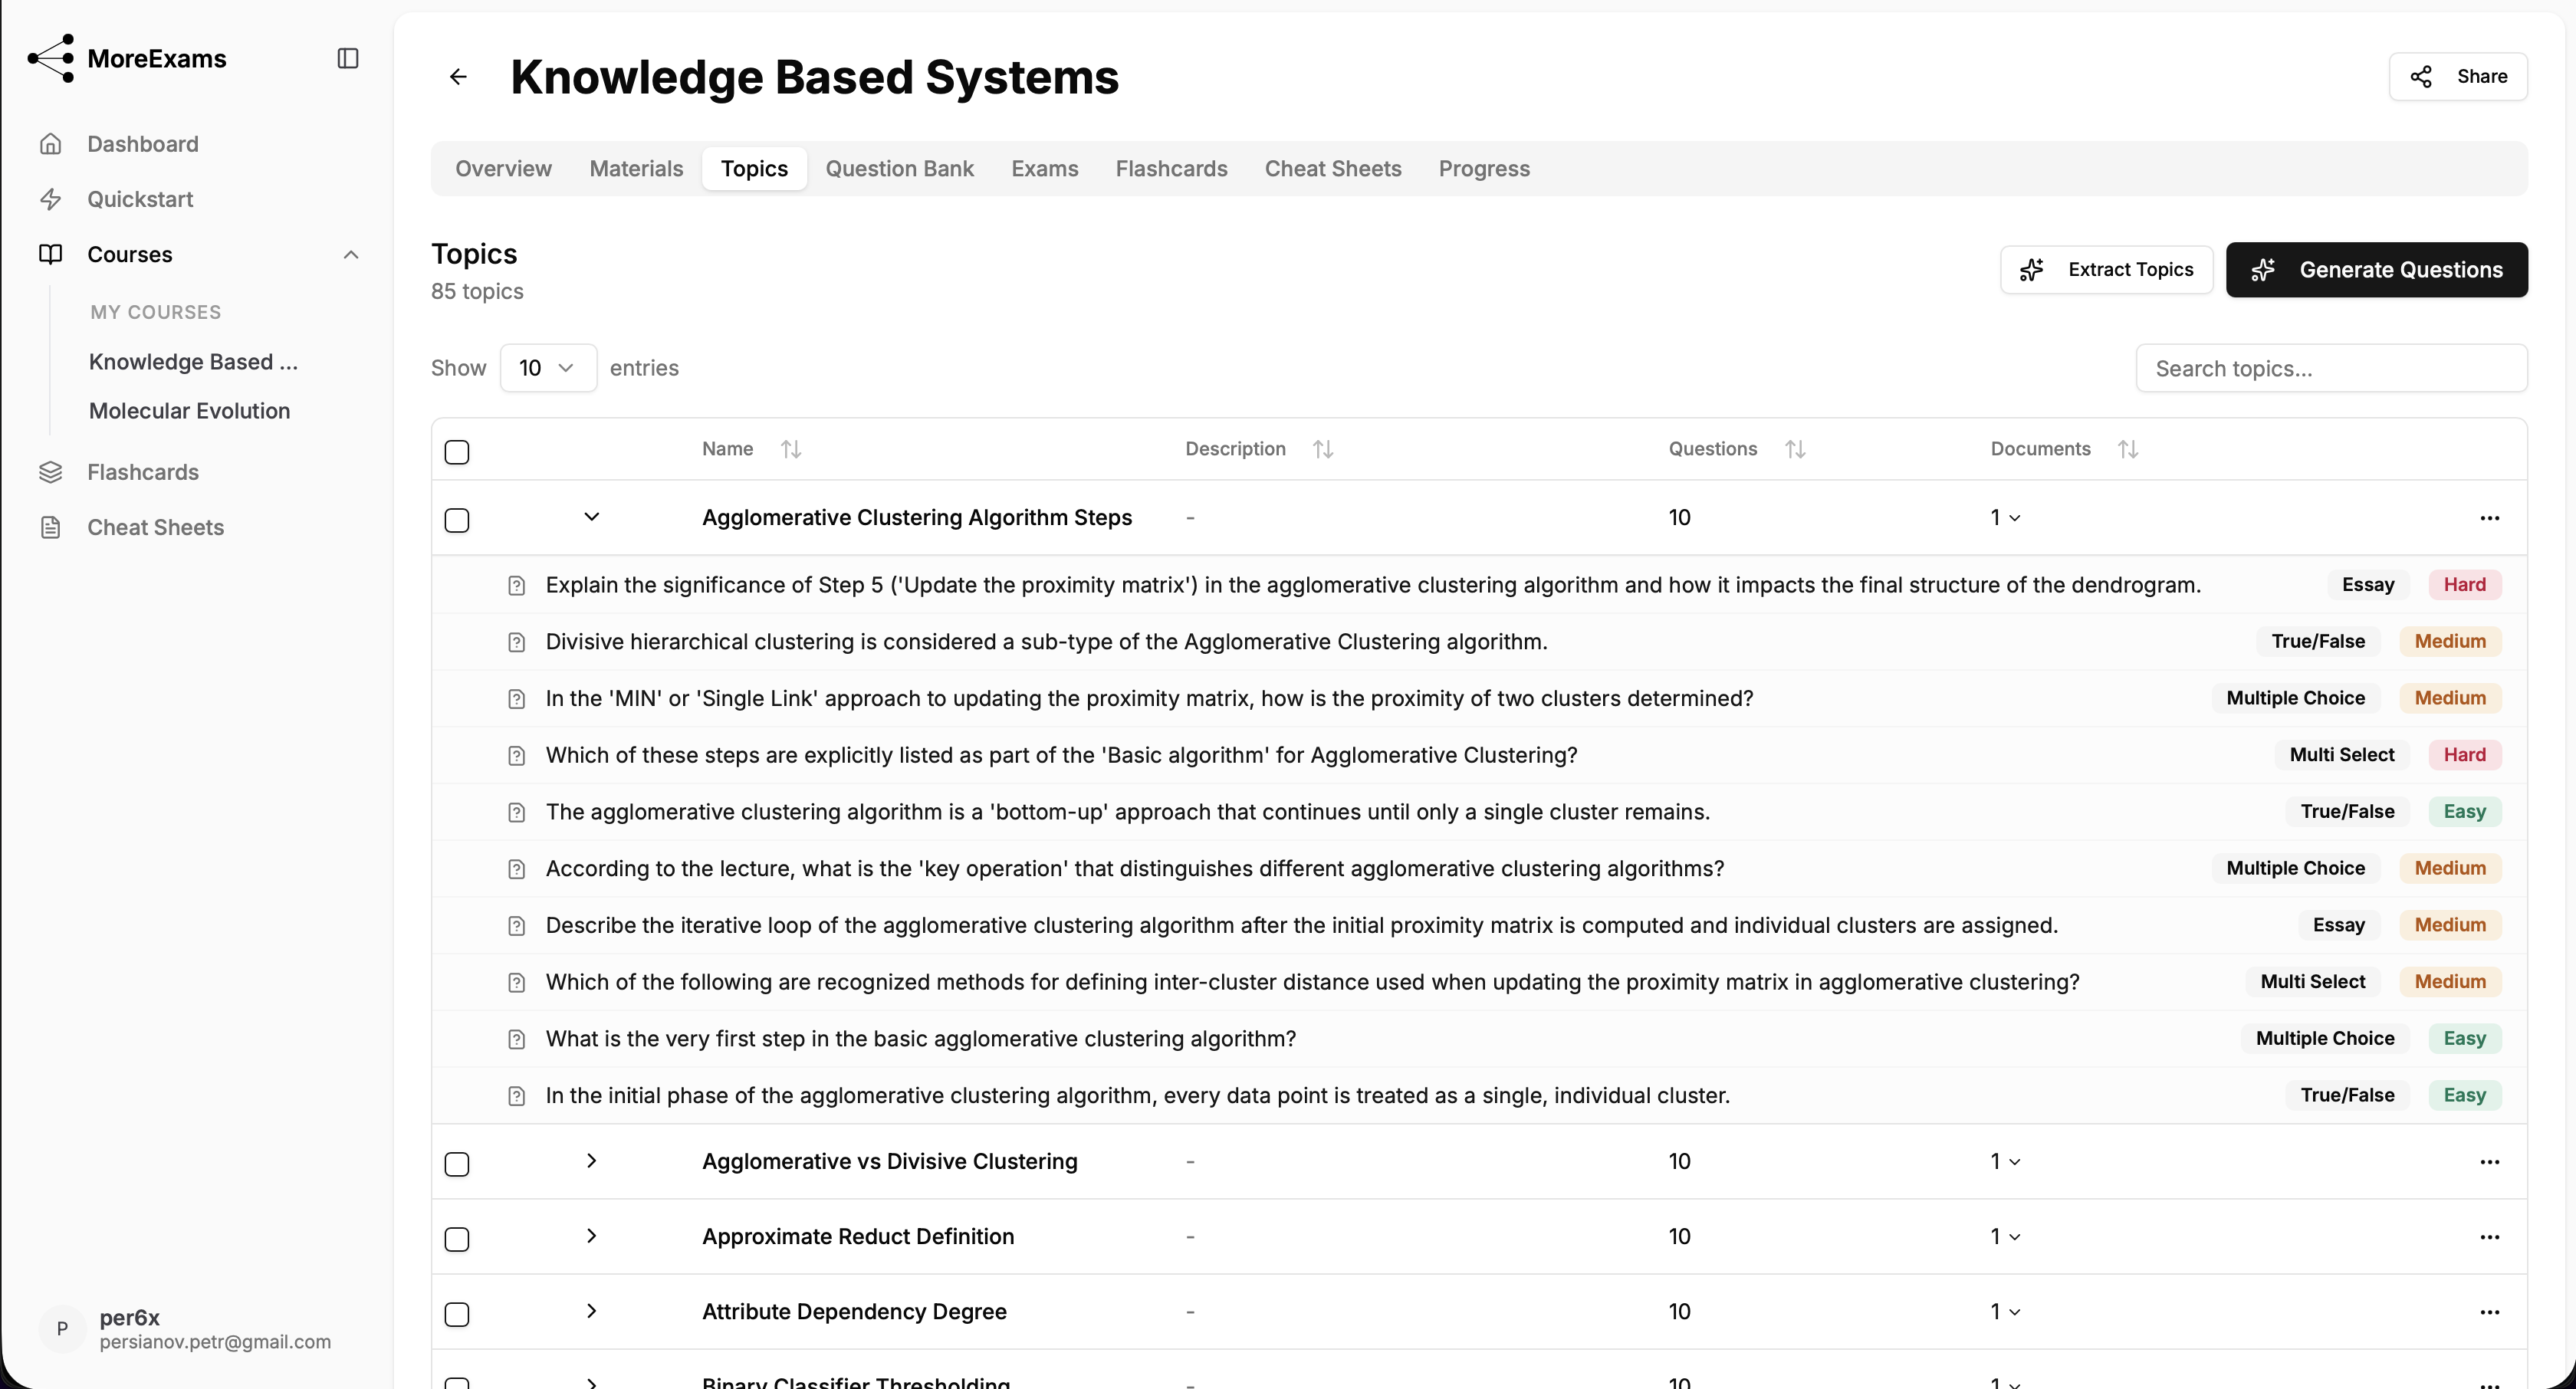Click the Generate Questions button
Image resolution: width=2576 pixels, height=1389 pixels.
[x=2376, y=270]
